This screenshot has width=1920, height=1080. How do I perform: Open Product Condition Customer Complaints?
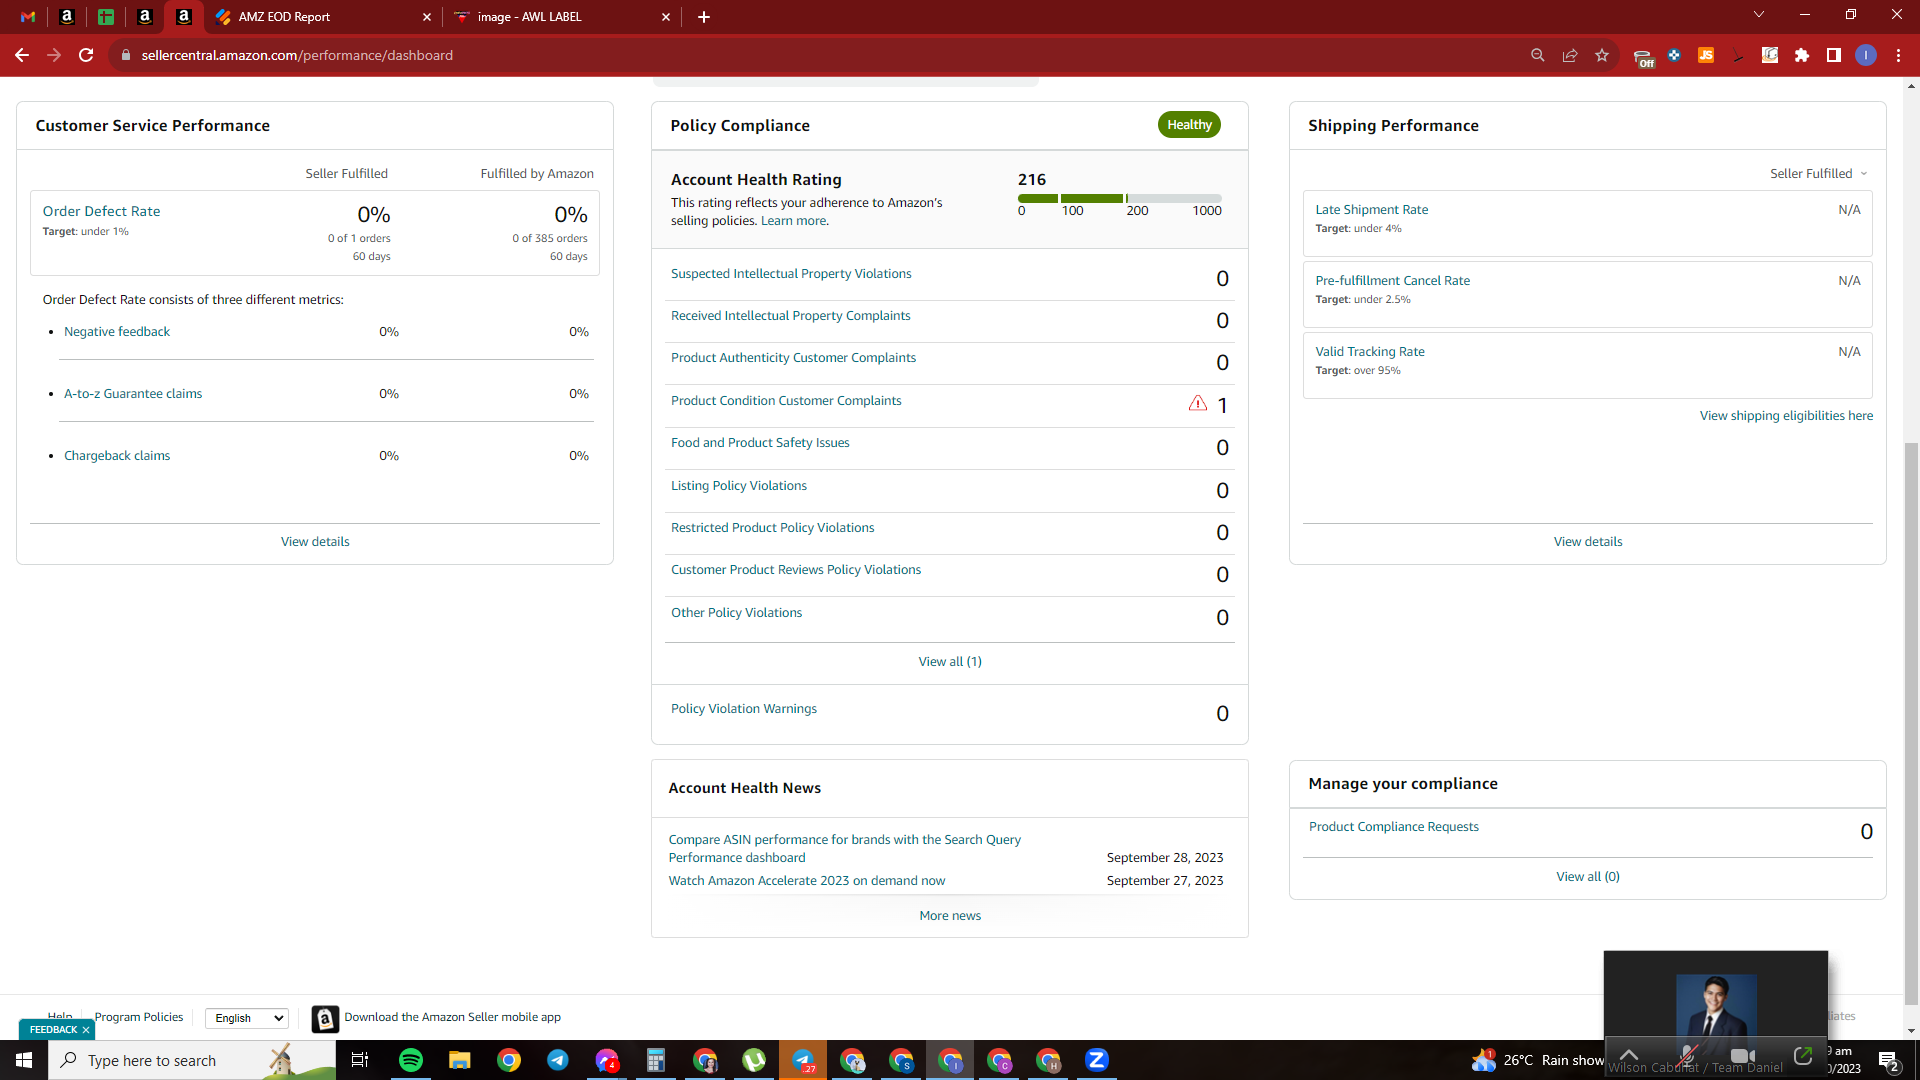[x=786, y=401]
